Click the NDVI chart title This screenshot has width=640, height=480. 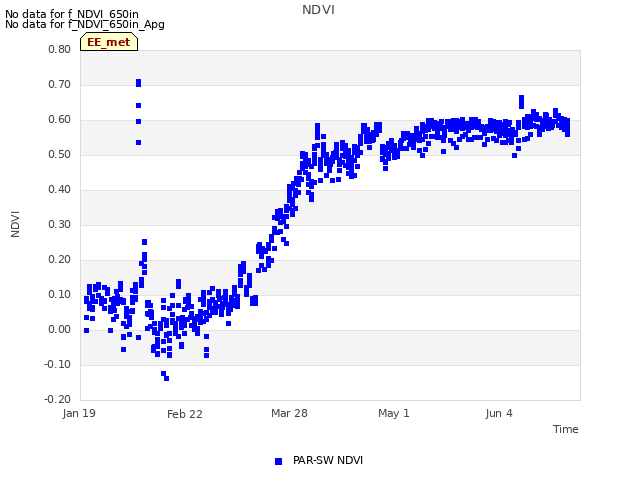coord(318,10)
